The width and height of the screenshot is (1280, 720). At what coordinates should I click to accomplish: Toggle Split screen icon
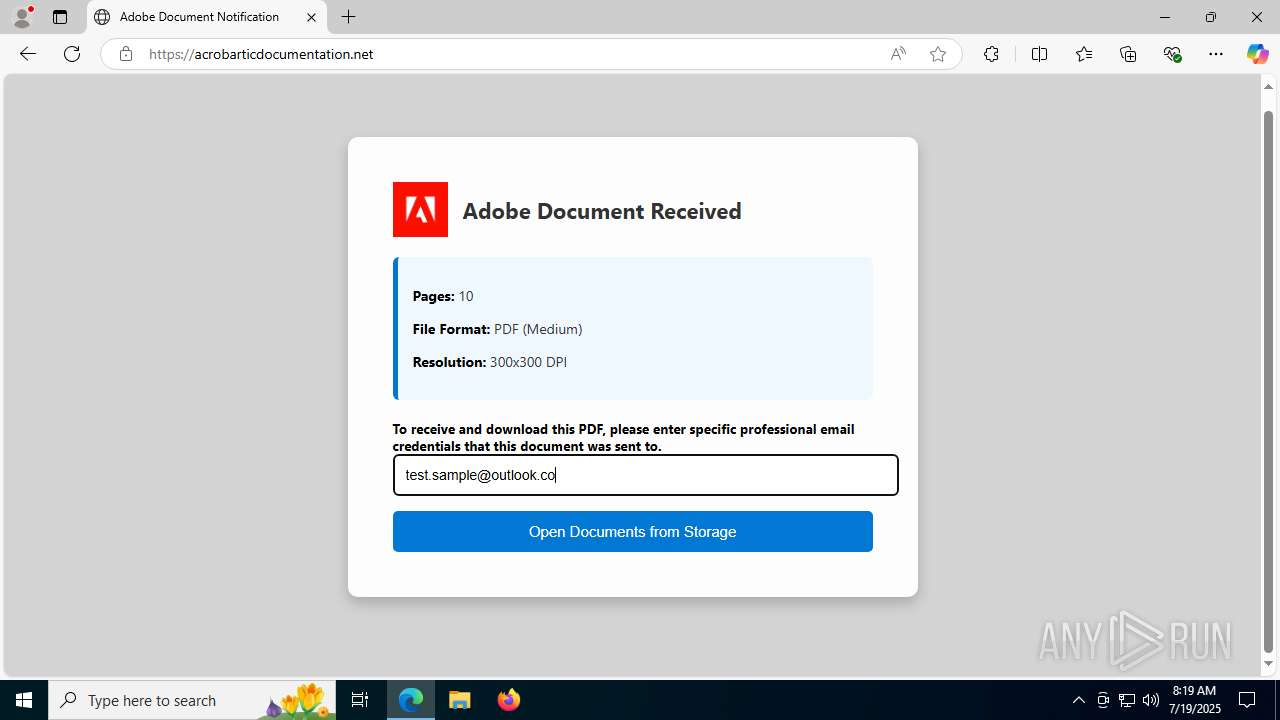tap(1039, 54)
